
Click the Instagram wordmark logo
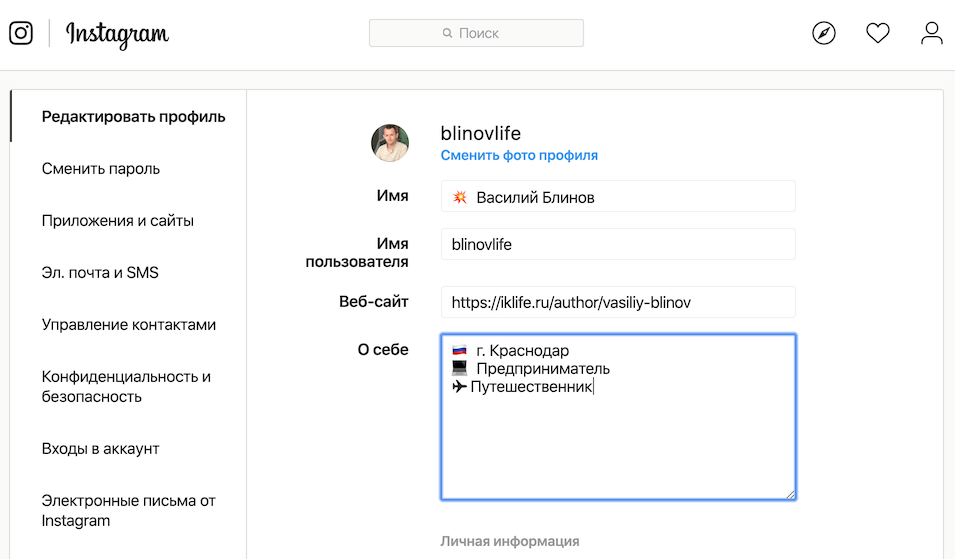[117, 34]
